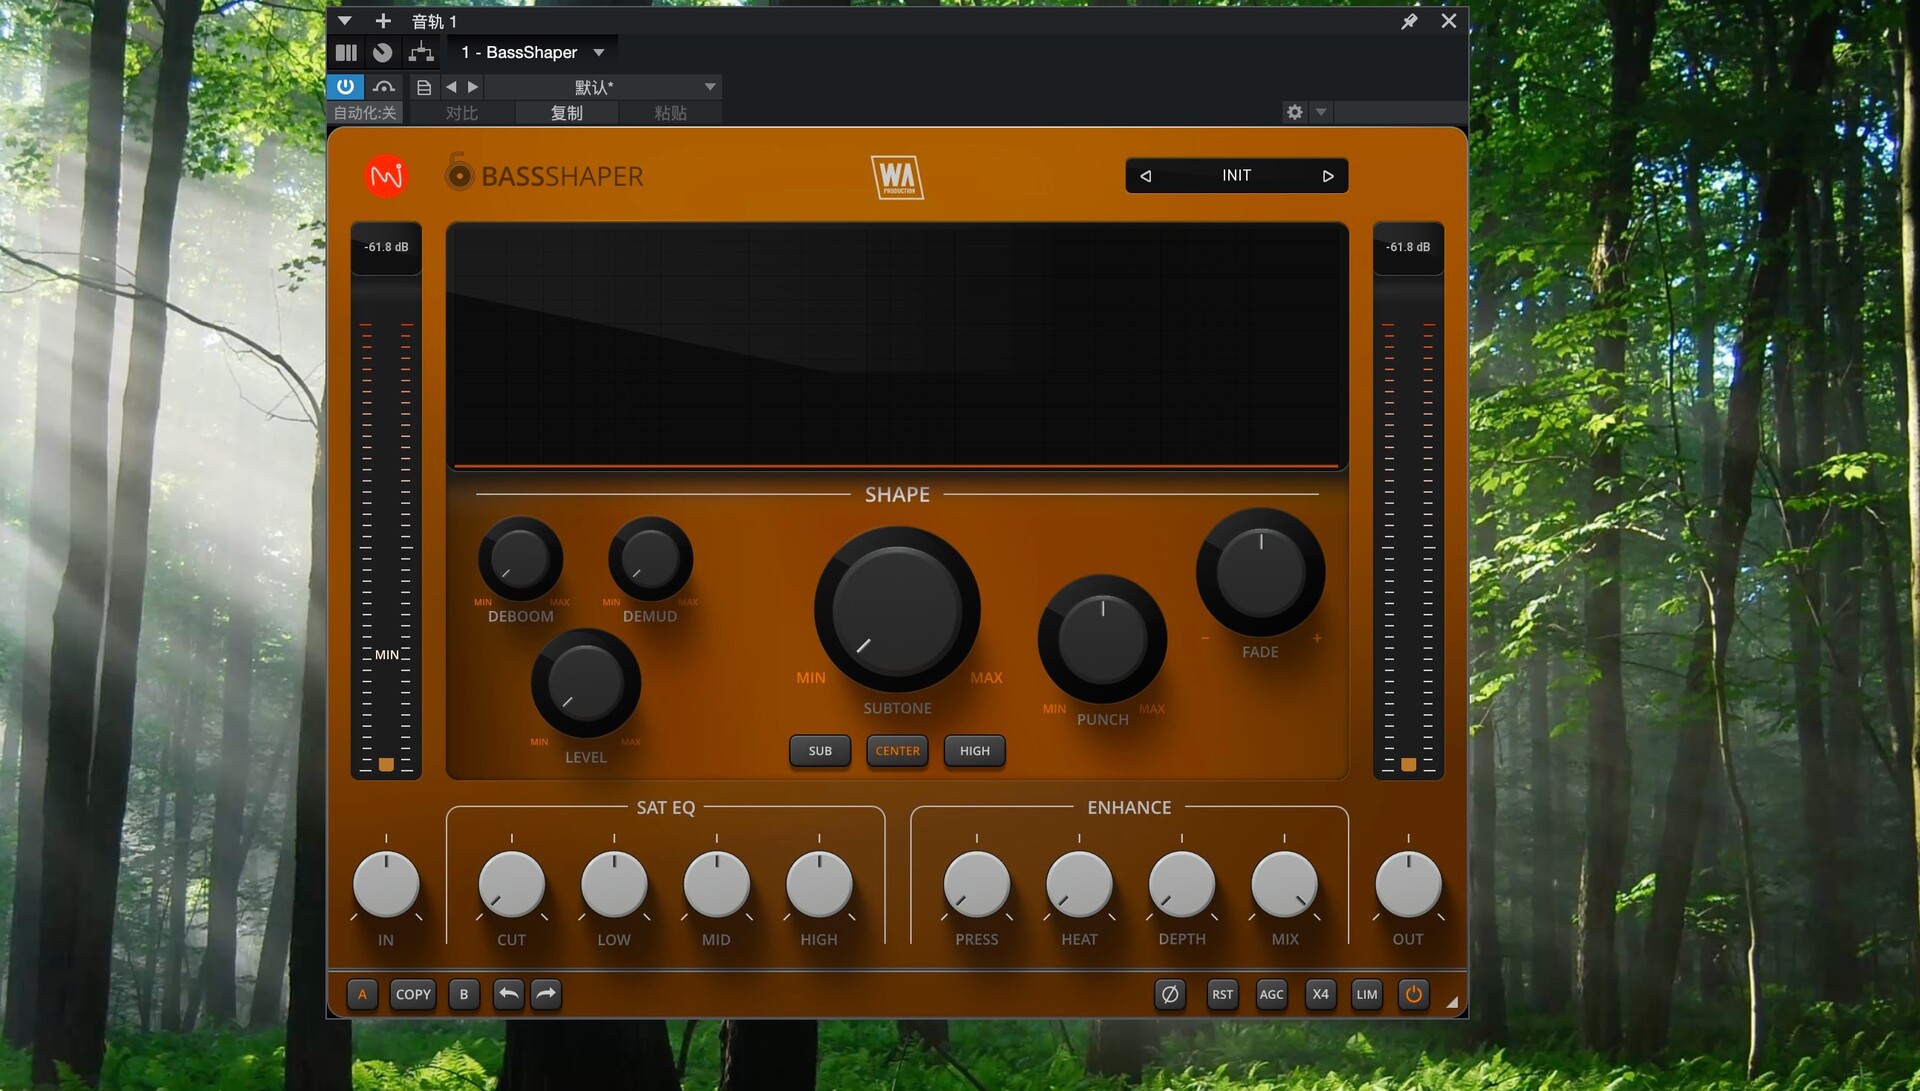Click the orange plugin power icon
The width and height of the screenshot is (1920, 1091).
1413,994
